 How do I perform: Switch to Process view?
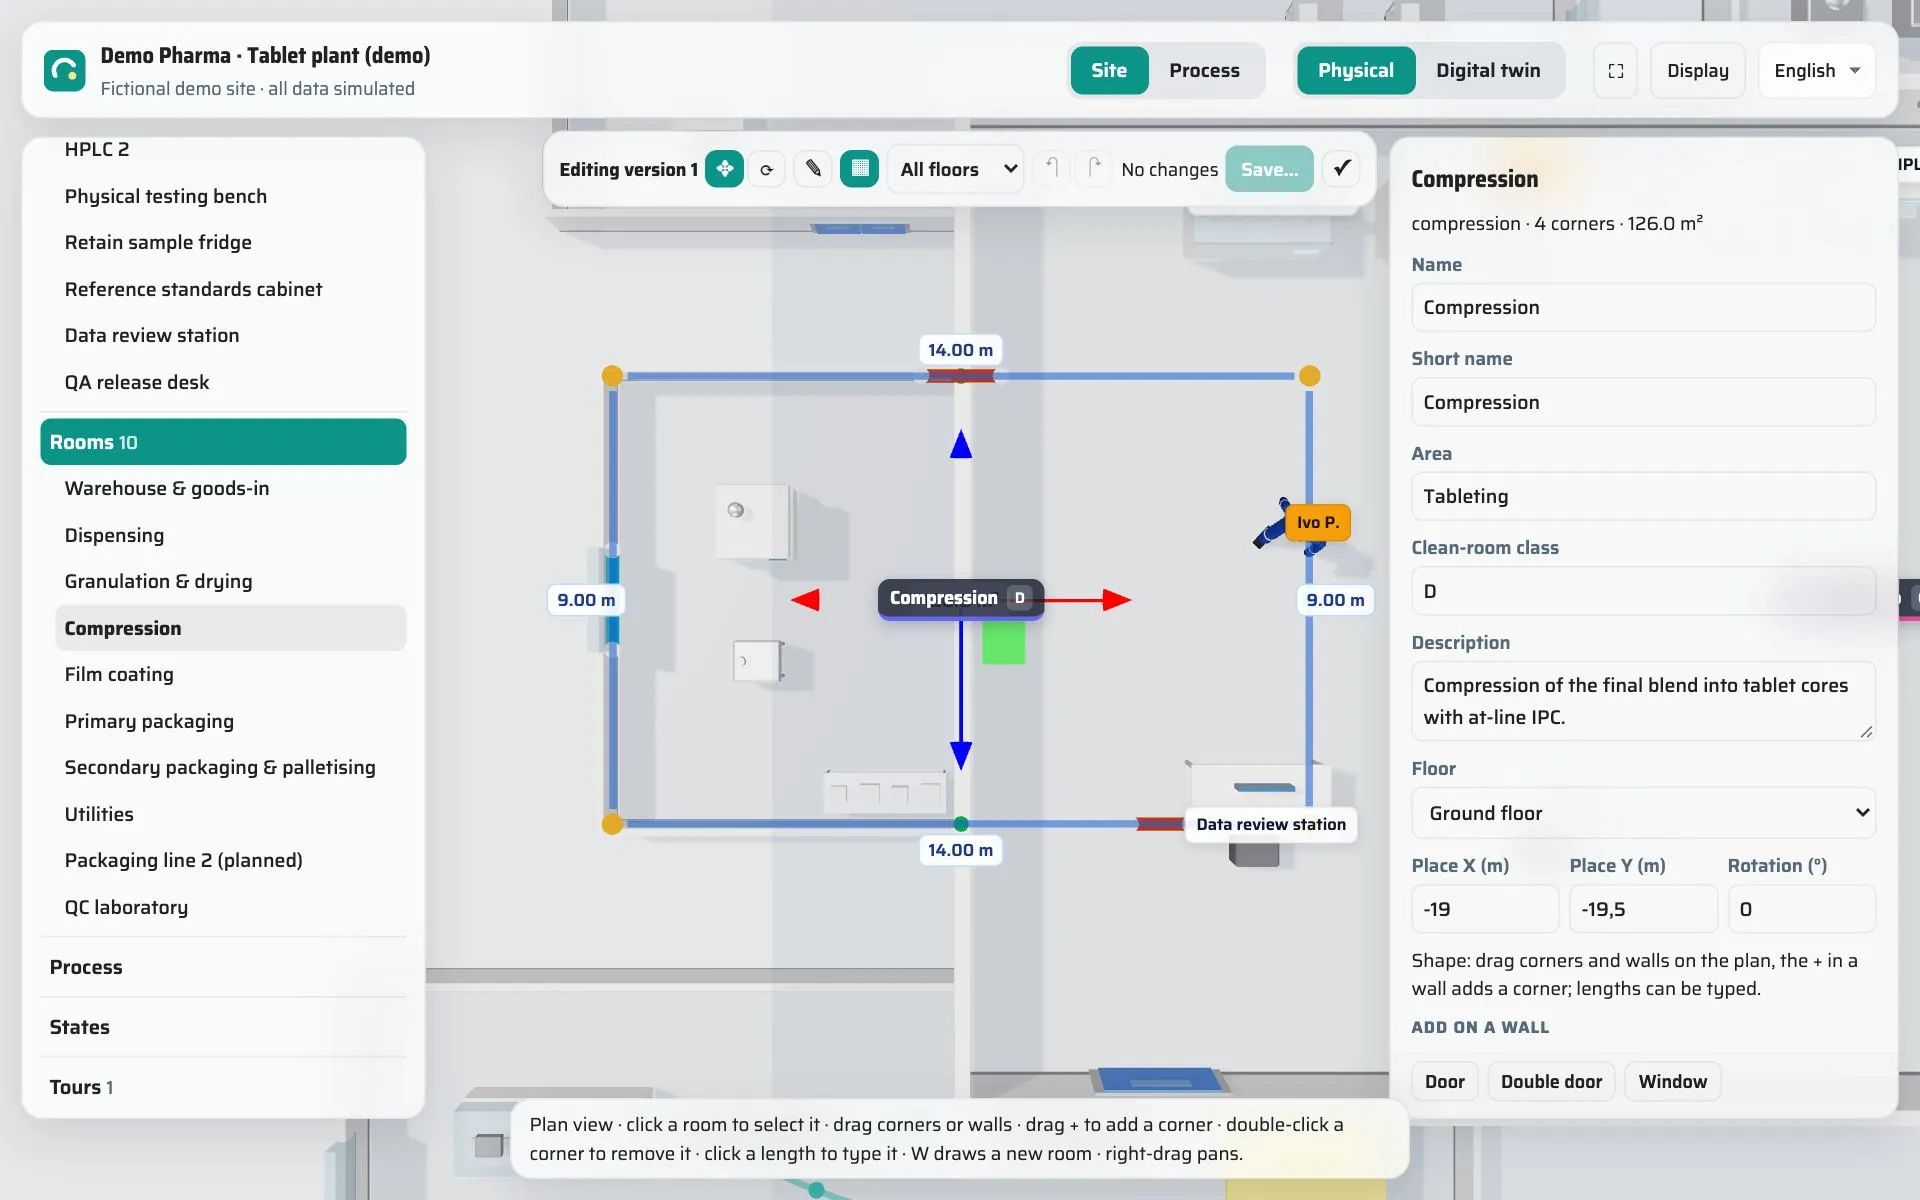1204,70
